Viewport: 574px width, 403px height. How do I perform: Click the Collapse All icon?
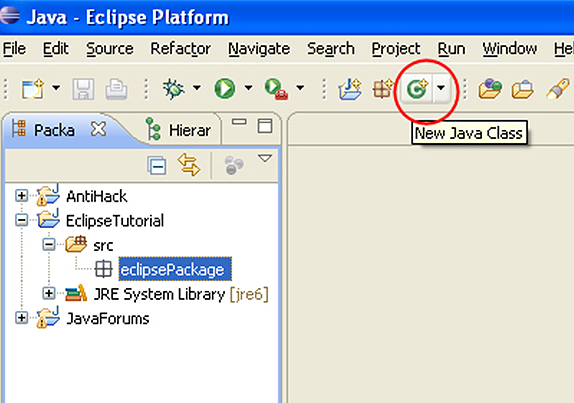pos(157,165)
